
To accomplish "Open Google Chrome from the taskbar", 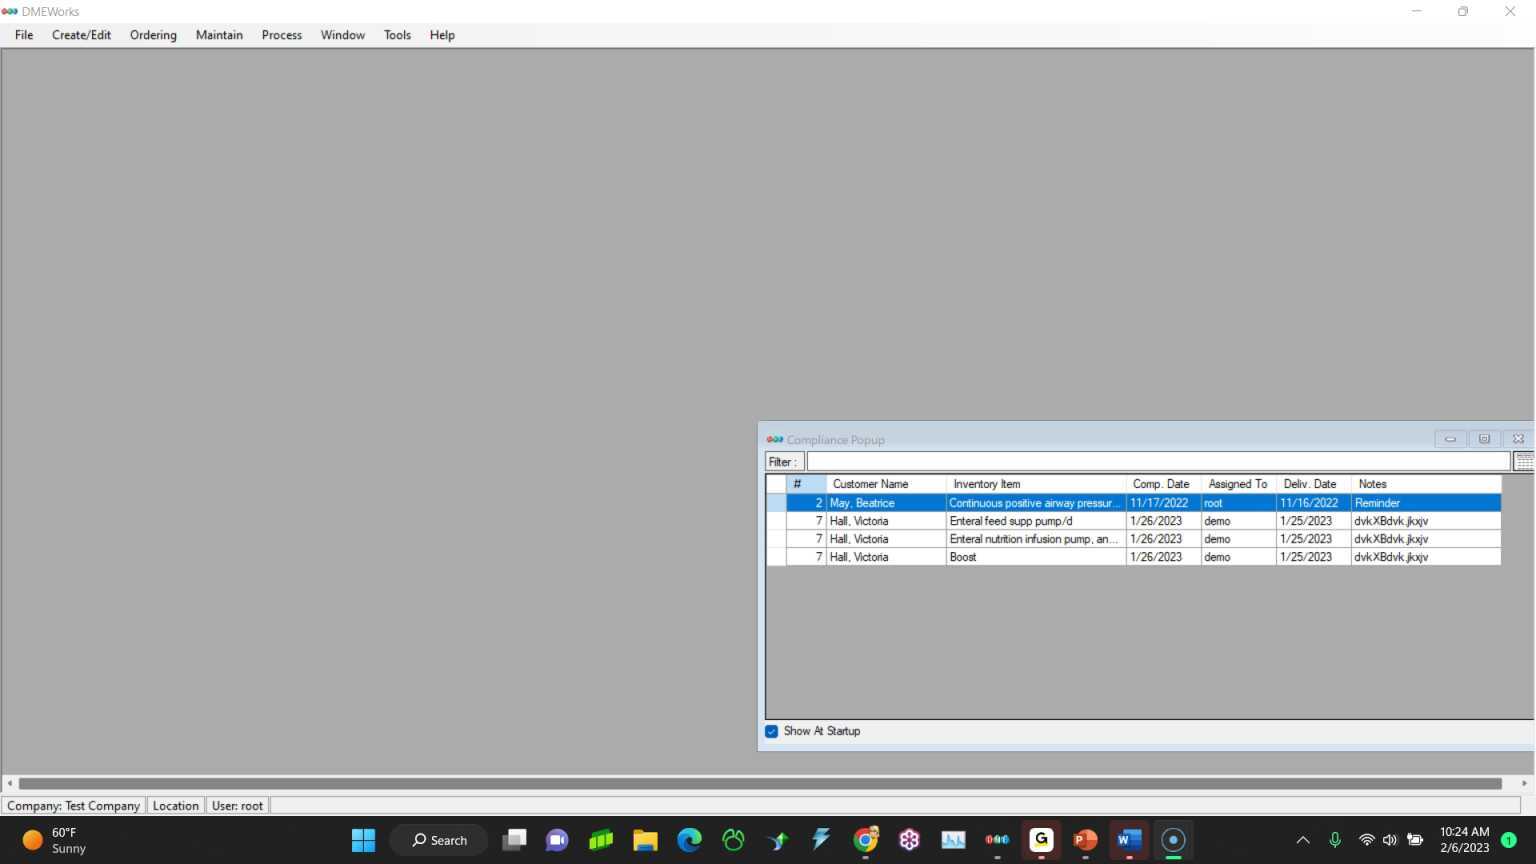I will tap(865, 840).
